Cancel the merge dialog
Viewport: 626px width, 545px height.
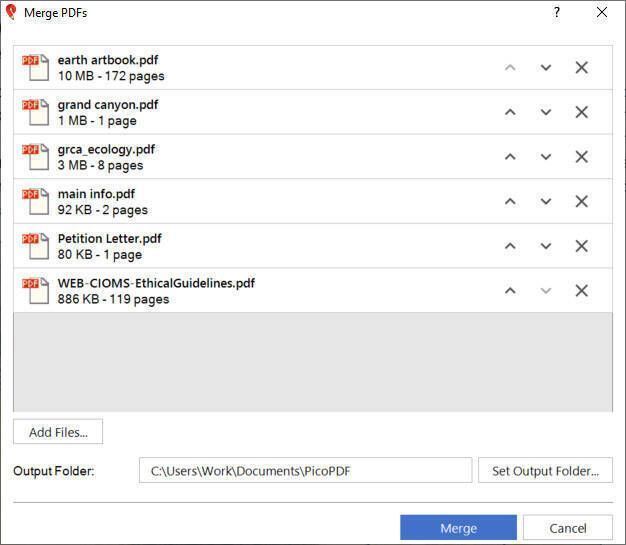tap(567, 528)
